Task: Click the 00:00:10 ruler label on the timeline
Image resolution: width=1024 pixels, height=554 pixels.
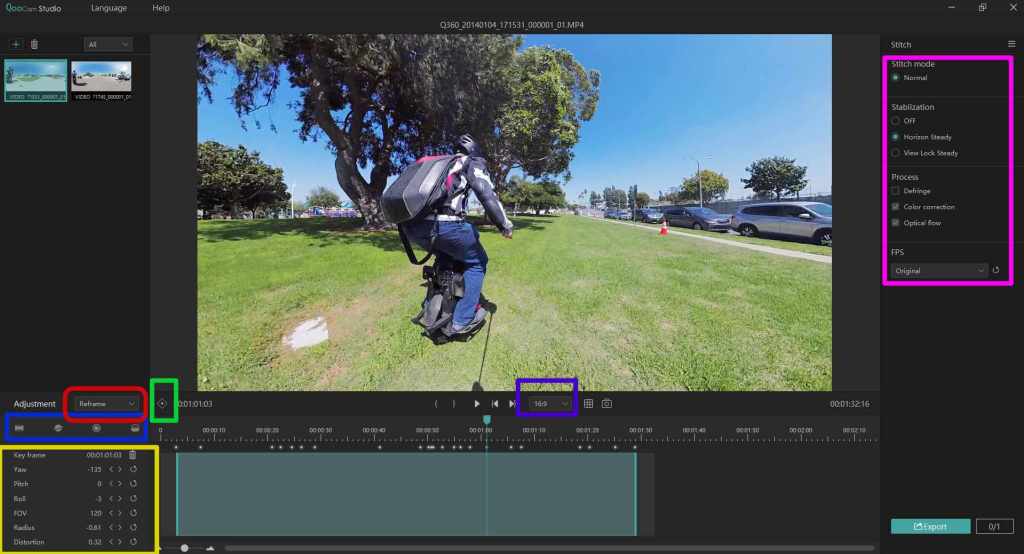Action: (214, 430)
